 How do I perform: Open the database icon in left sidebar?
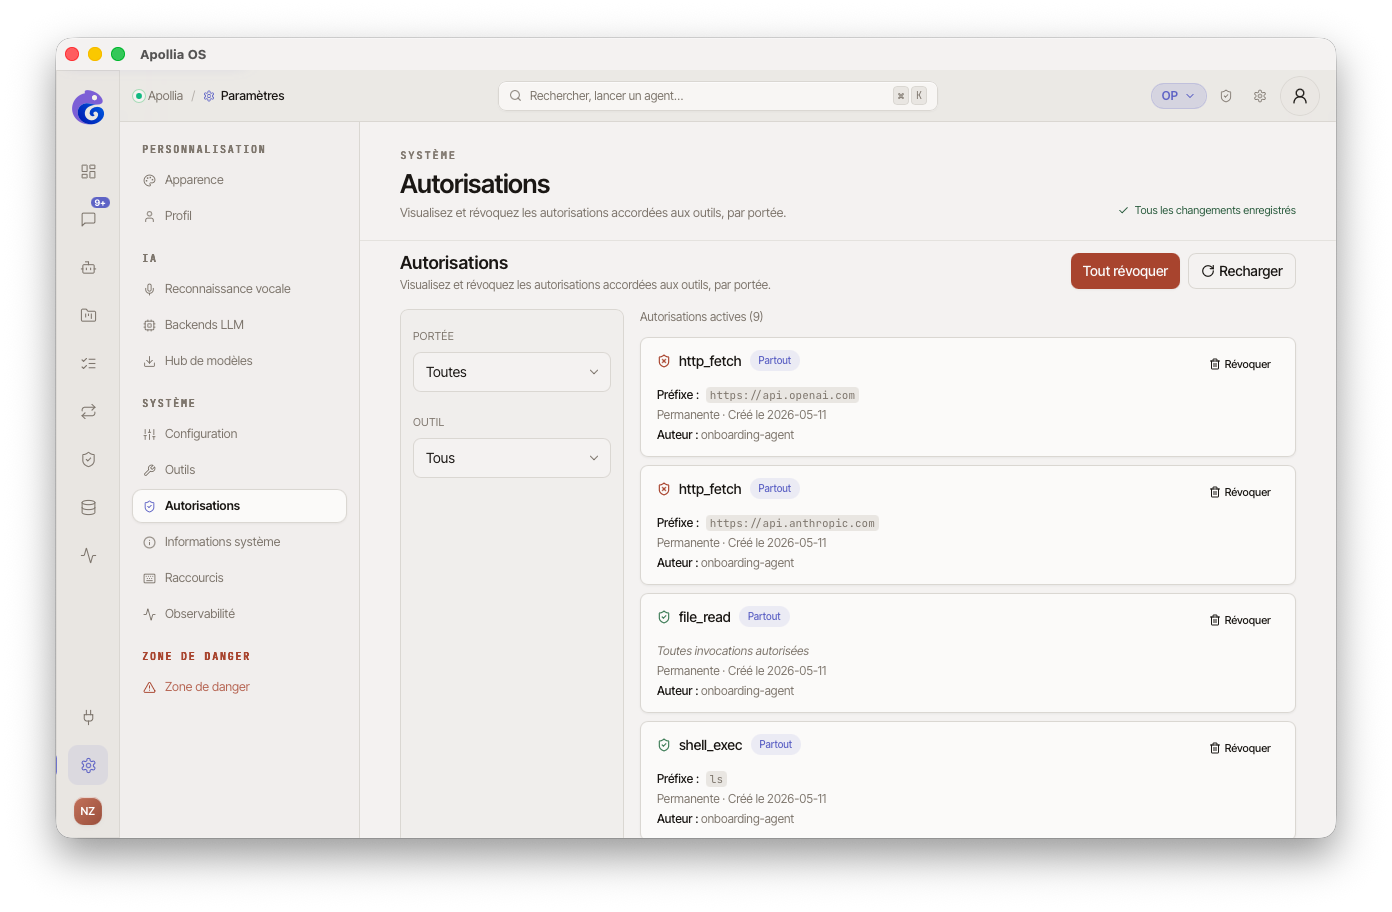coord(88,507)
